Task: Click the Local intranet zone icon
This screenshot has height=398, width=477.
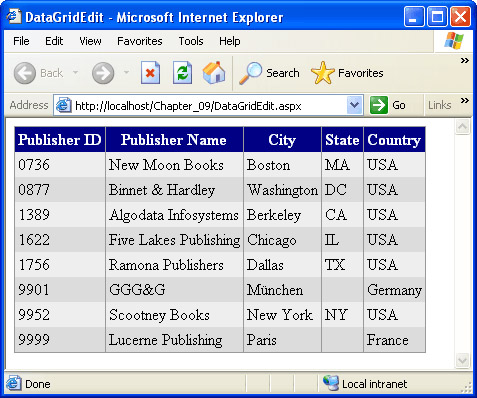Action: 331,383
